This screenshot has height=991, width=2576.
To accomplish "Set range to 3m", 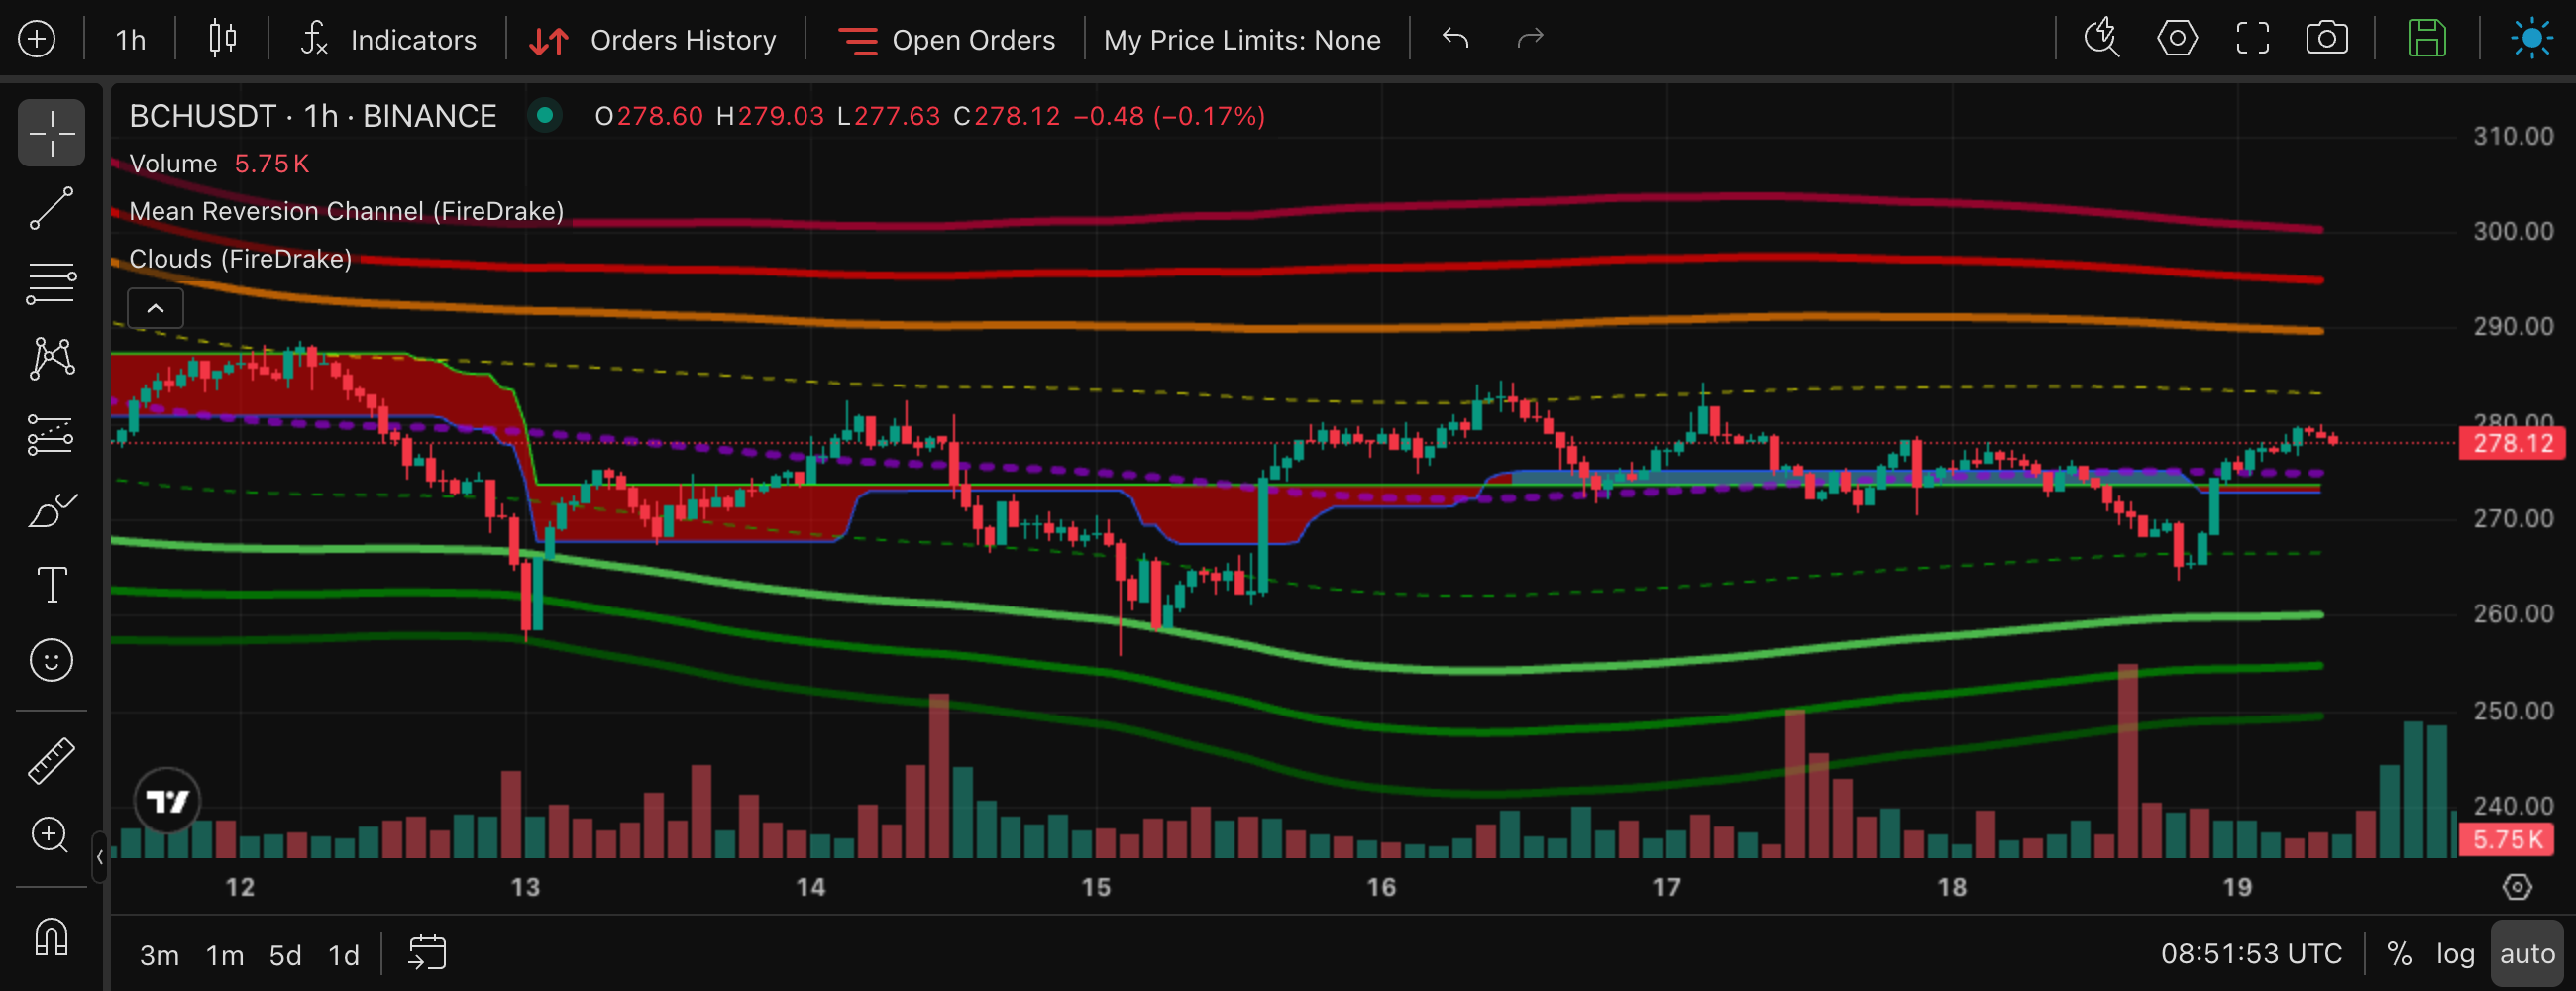I will coord(159,956).
